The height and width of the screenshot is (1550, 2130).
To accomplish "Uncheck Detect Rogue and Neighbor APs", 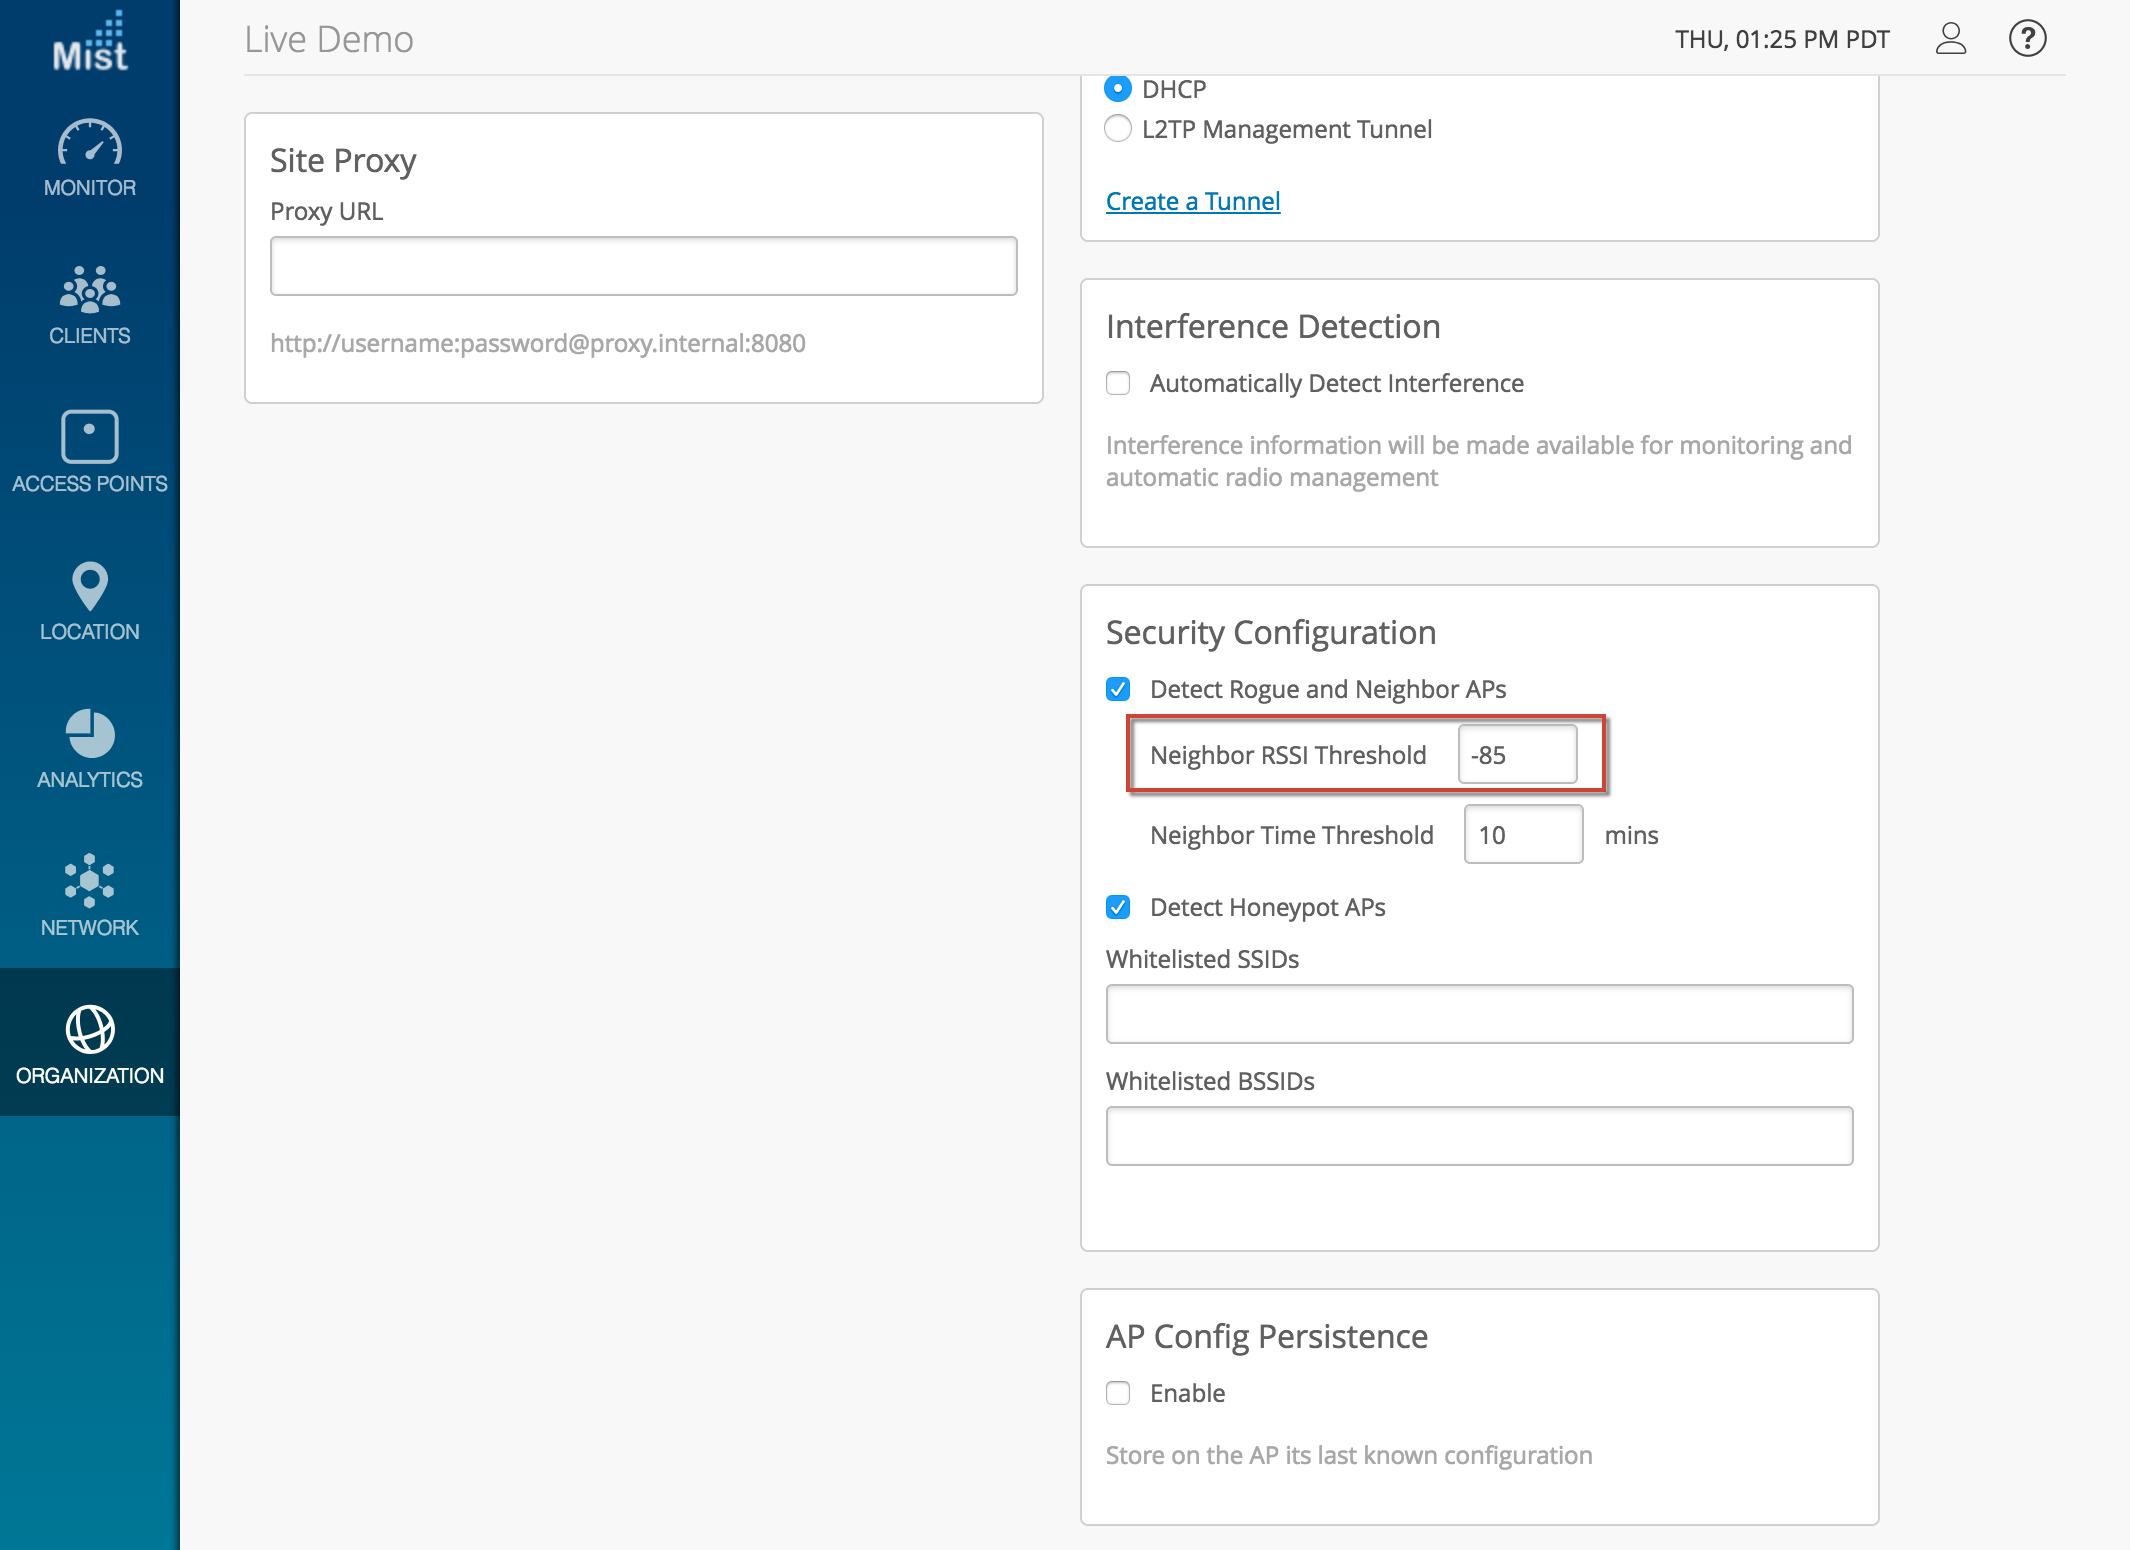I will point(1118,689).
